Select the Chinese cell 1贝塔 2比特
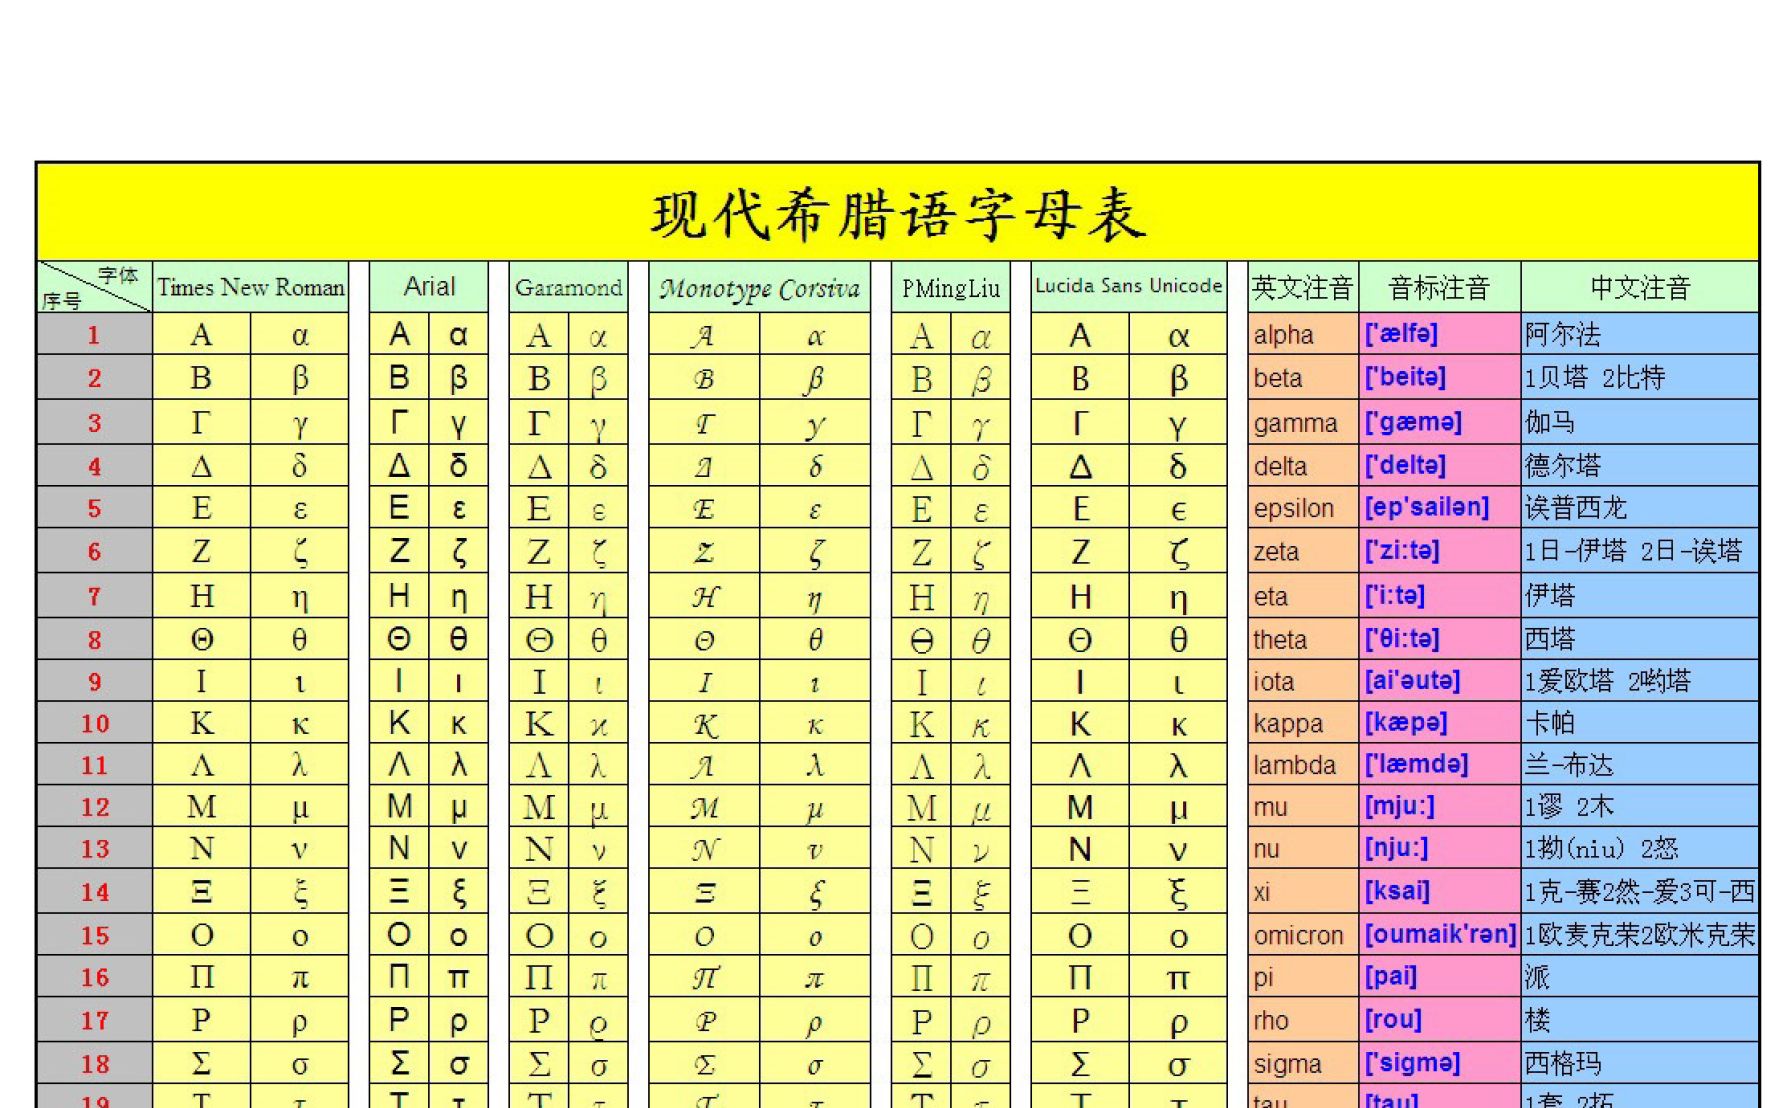This screenshot has height=1108, width=1773. (x=1640, y=378)
